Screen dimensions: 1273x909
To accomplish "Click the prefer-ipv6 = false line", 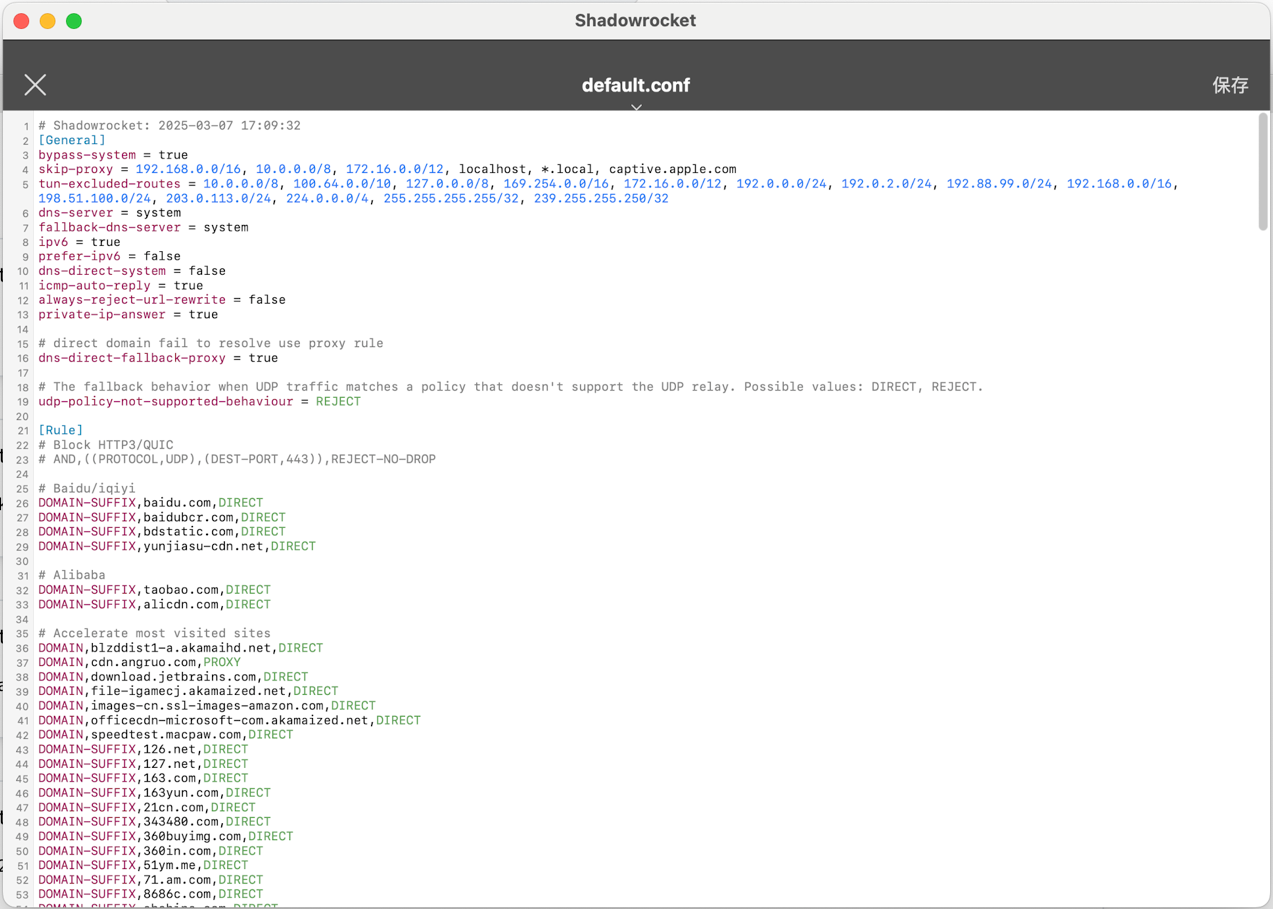I will point(110,257).
